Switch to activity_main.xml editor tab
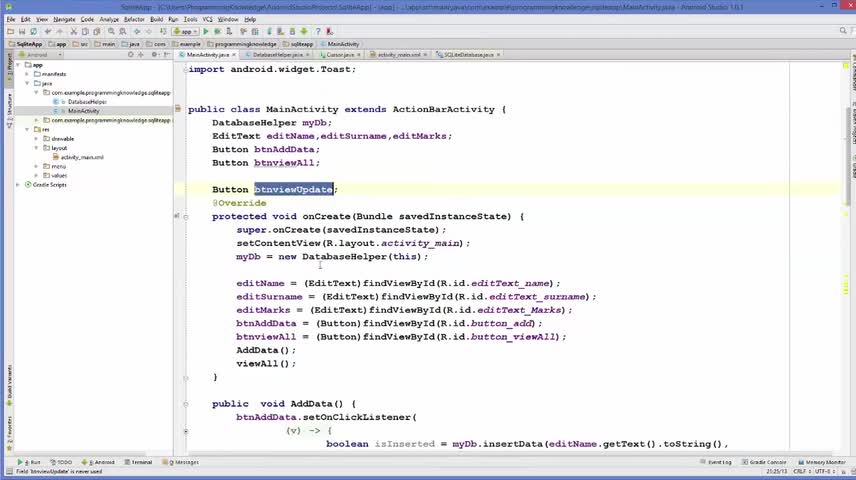 [x=398, y=55]
